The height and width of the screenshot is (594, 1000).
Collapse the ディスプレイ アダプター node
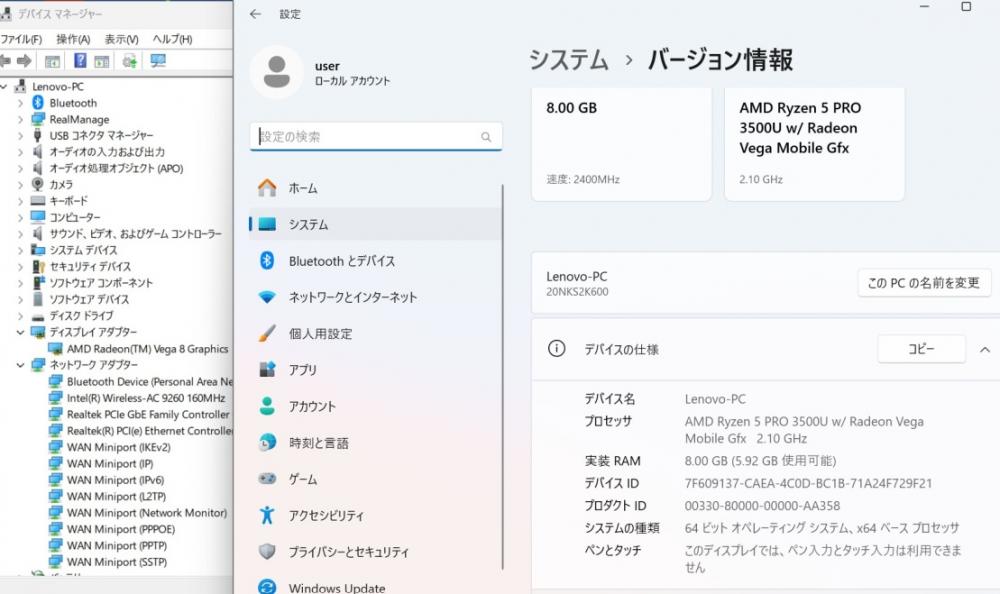[x=20, y=332]
